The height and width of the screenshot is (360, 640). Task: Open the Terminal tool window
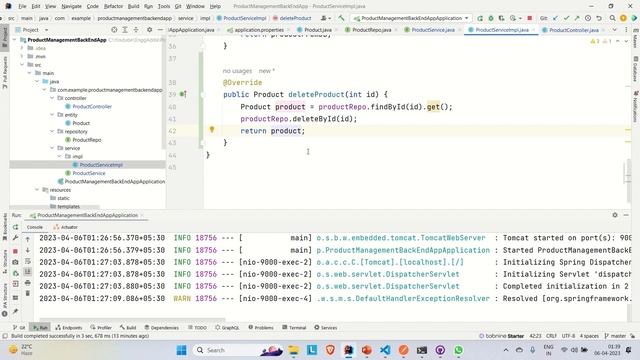(294, 327)
